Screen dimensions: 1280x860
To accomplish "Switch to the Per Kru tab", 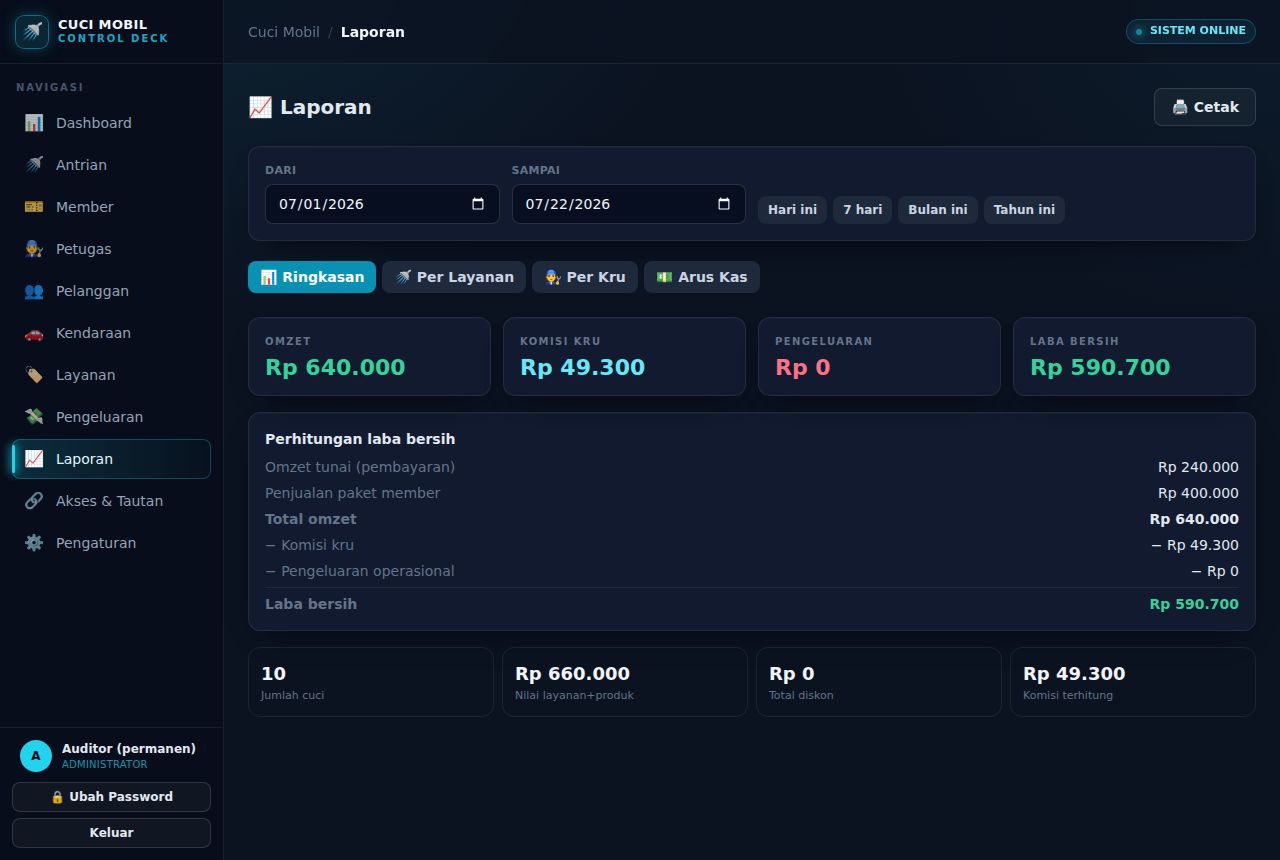I will (x=585, y=277).
